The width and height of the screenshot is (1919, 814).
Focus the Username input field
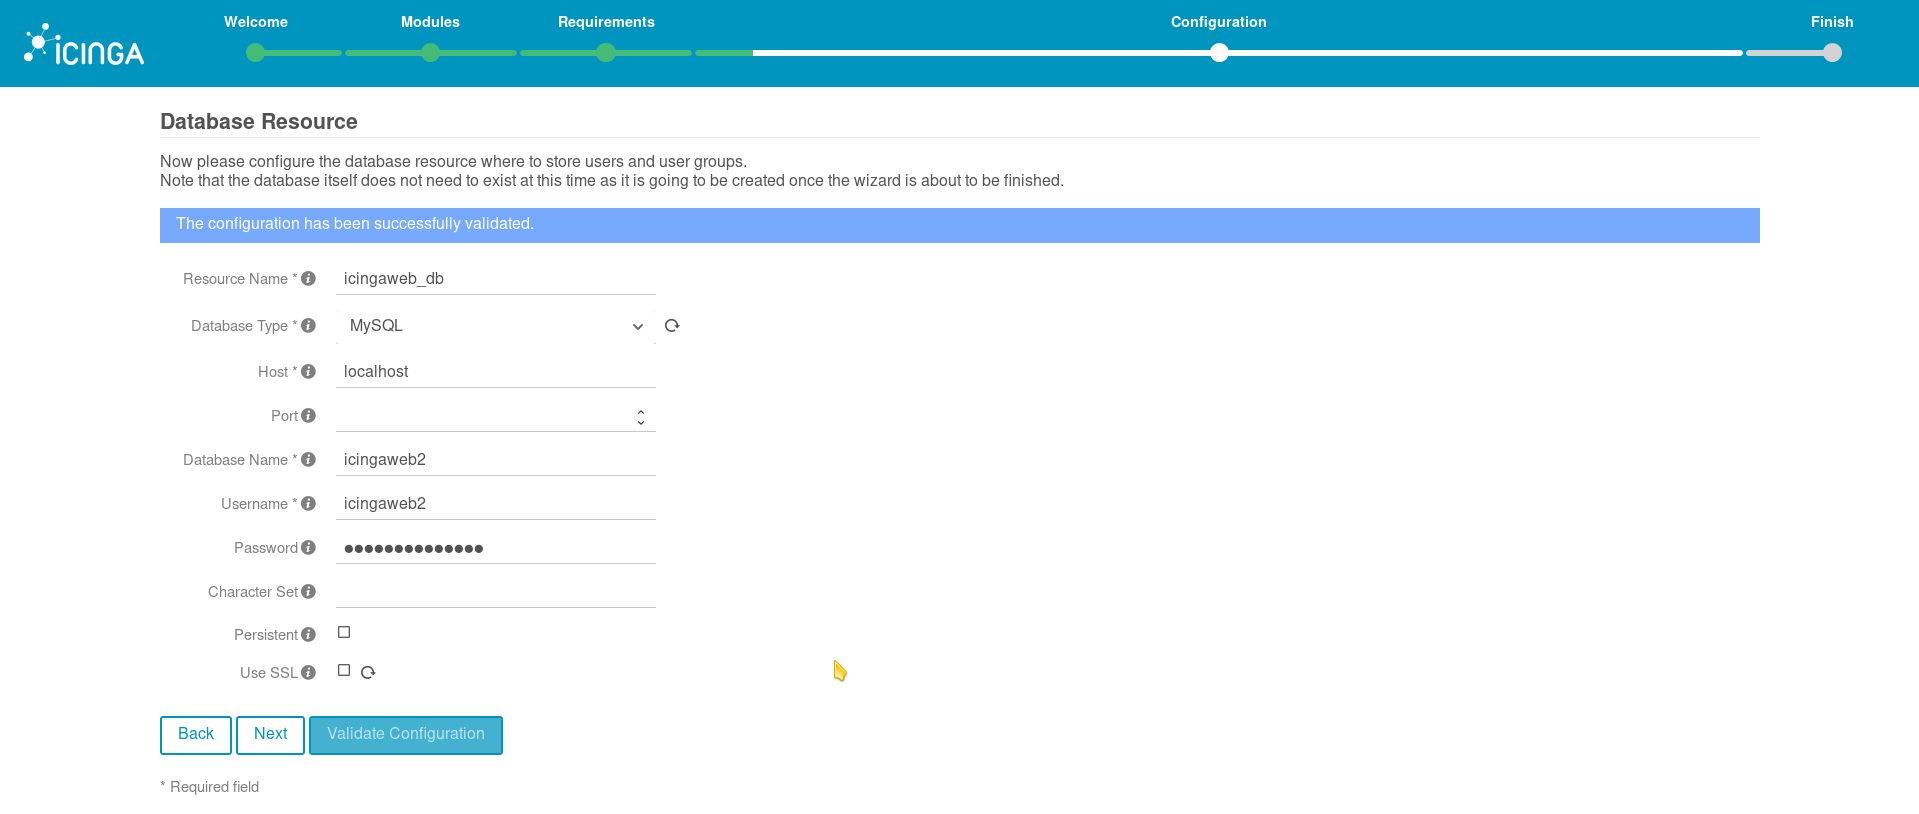point(496,504)
